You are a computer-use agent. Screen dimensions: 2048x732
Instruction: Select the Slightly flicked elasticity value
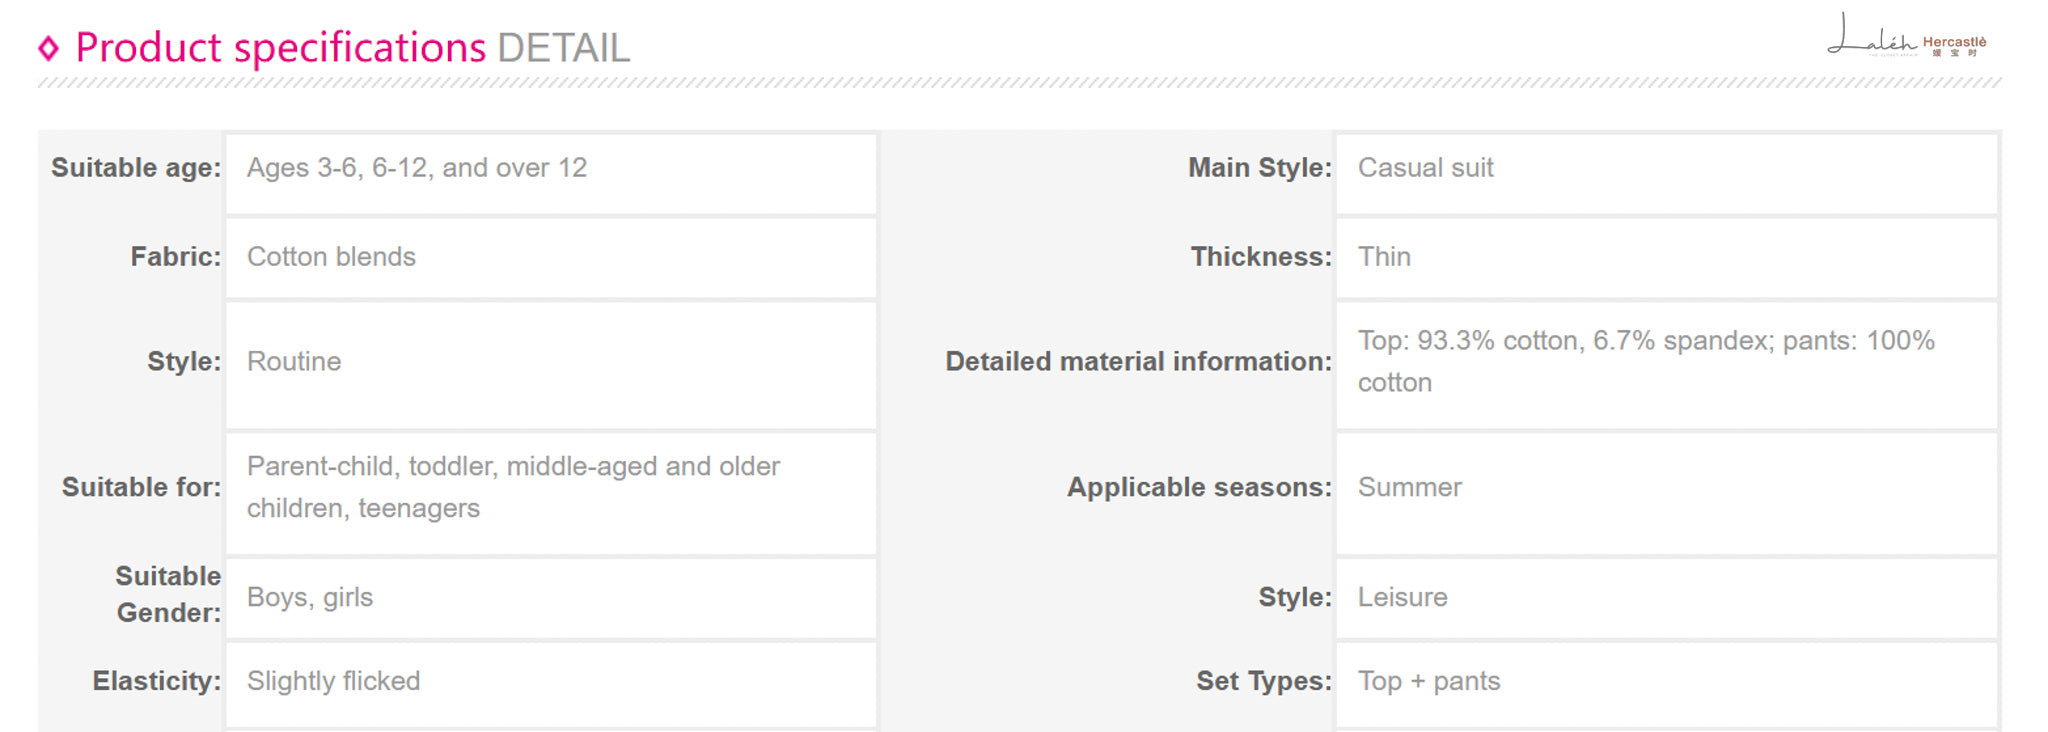click(333, 681)
